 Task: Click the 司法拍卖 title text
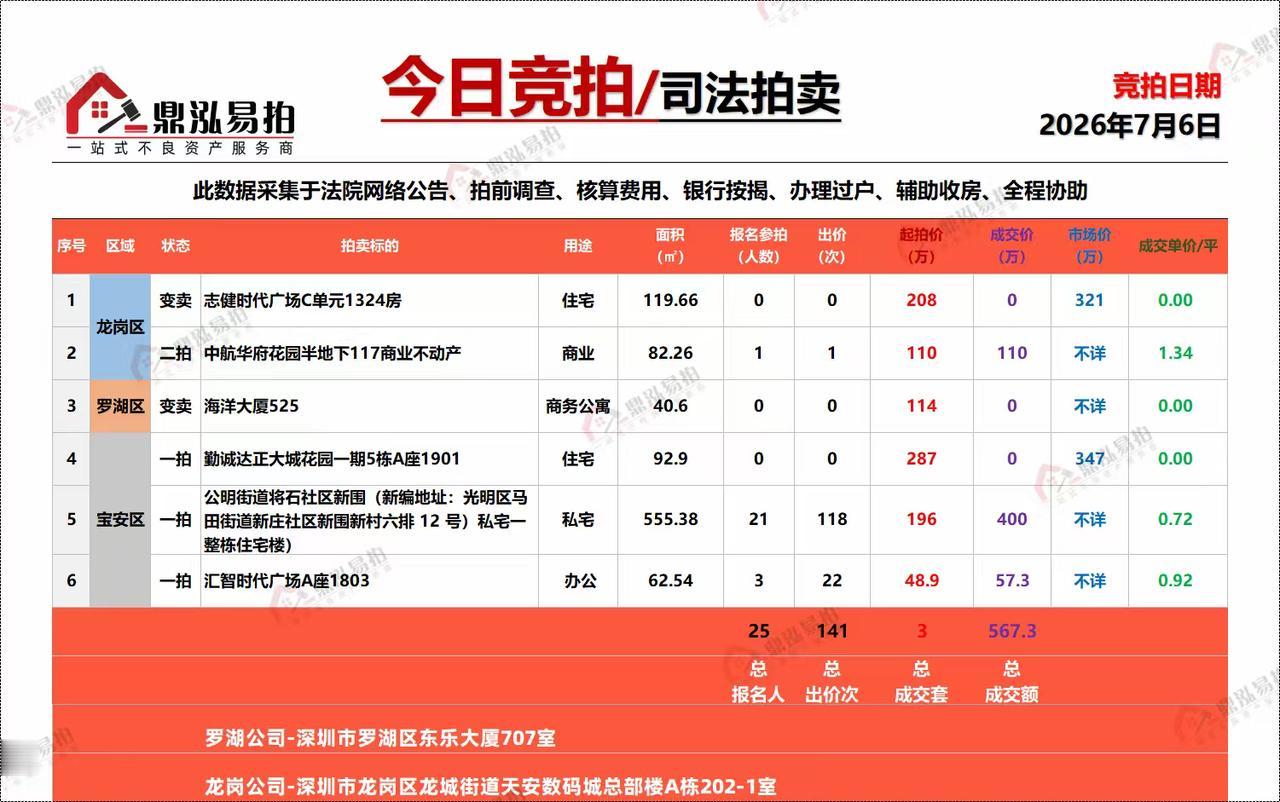[748, 93]
